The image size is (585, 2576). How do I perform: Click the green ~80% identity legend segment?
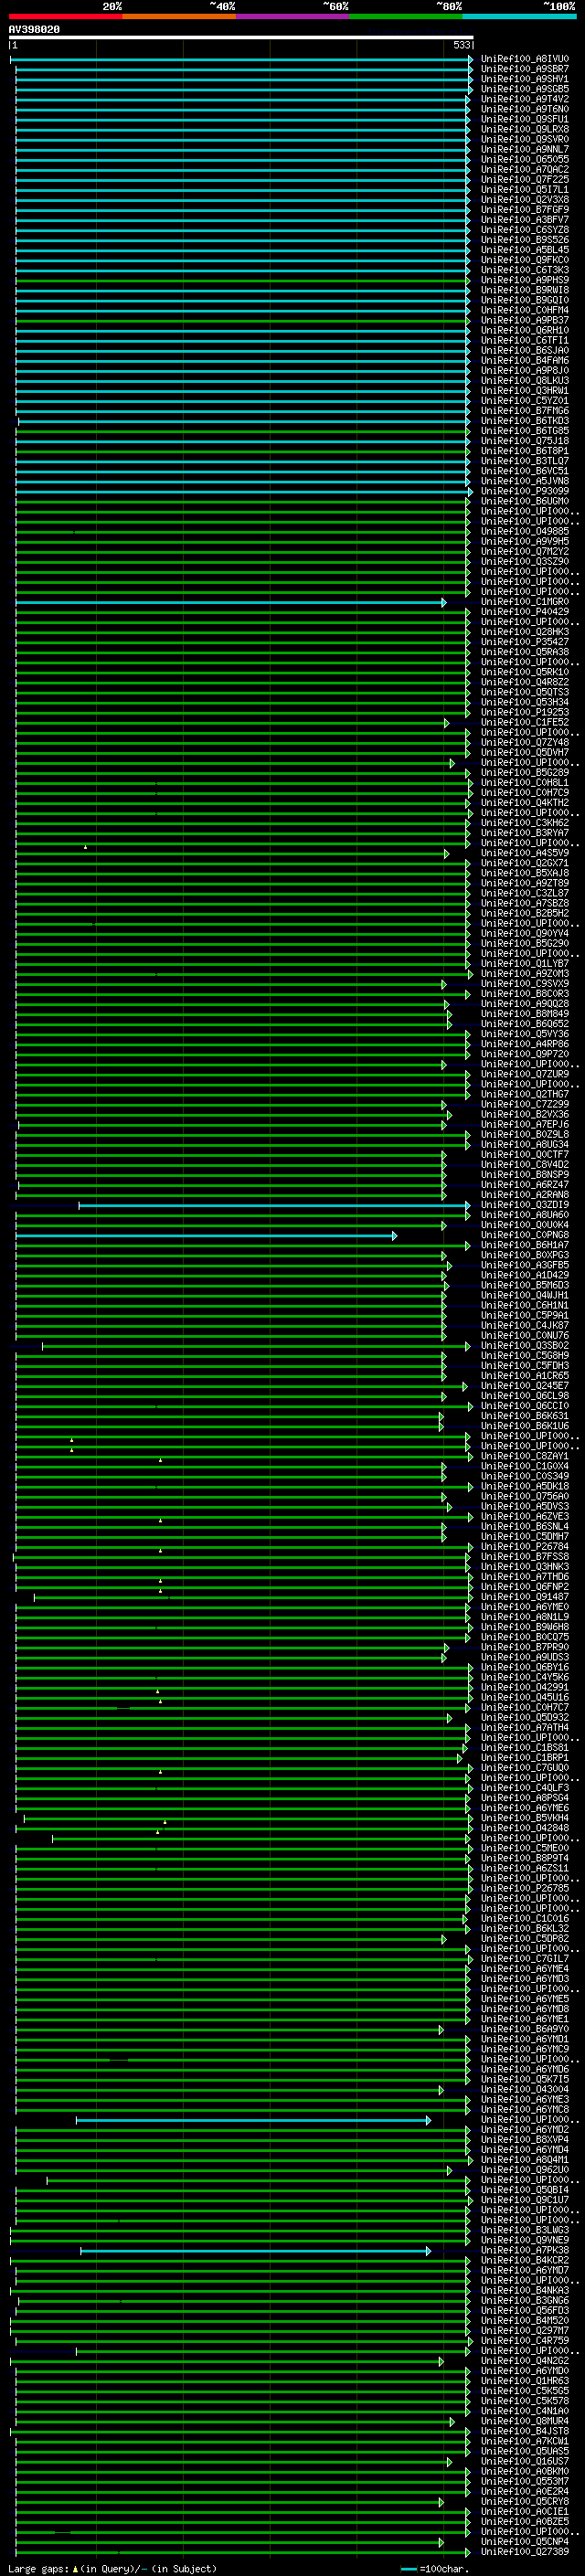tap(406, 16)
